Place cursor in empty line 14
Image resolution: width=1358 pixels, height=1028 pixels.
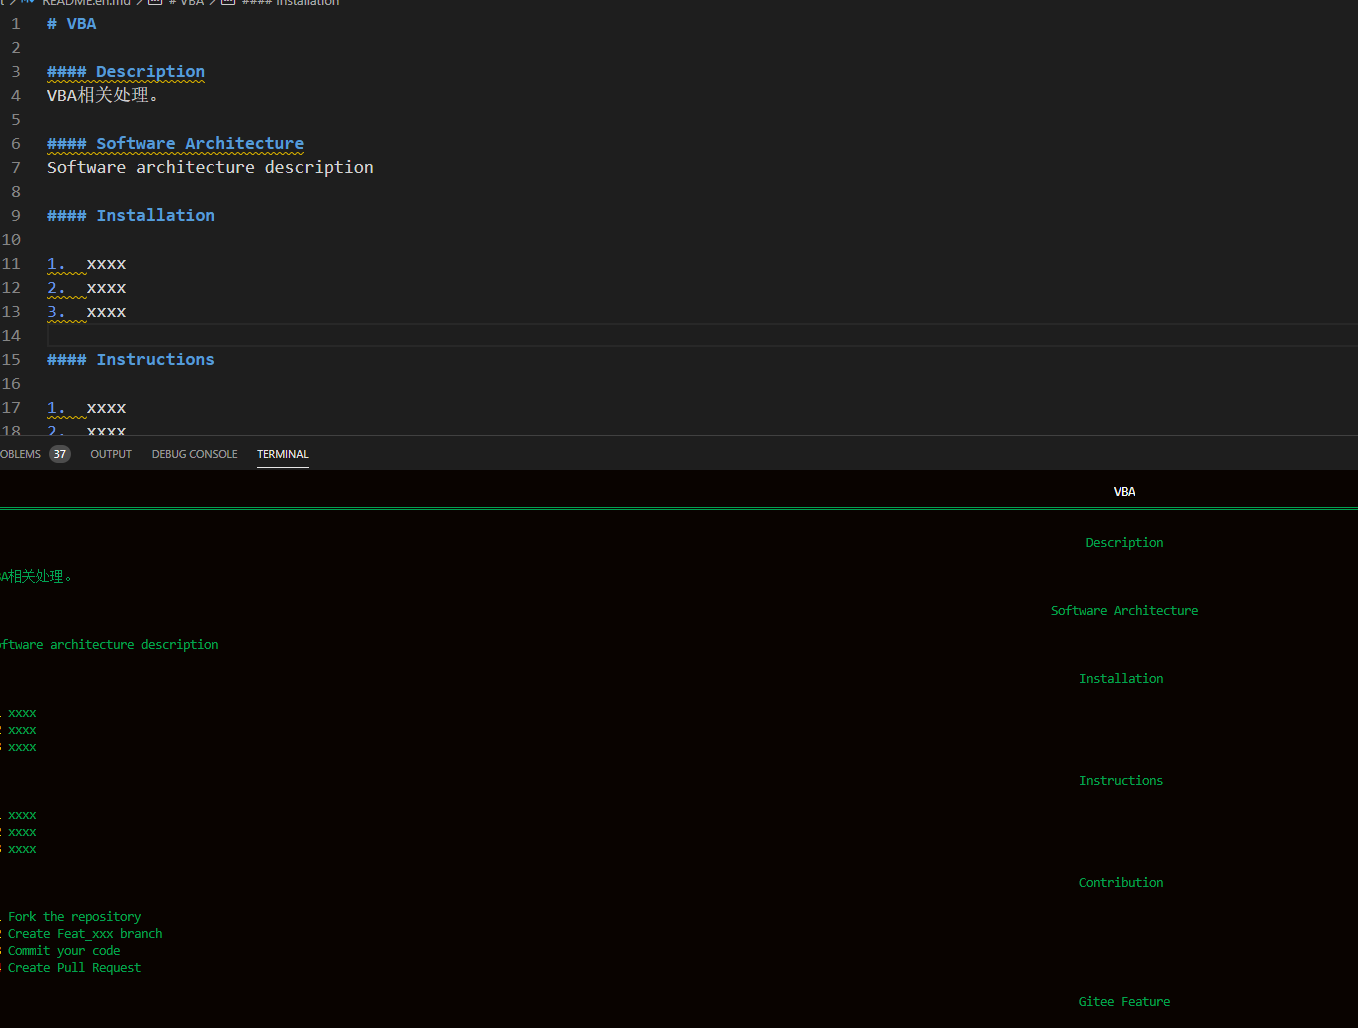pos(700,336)
